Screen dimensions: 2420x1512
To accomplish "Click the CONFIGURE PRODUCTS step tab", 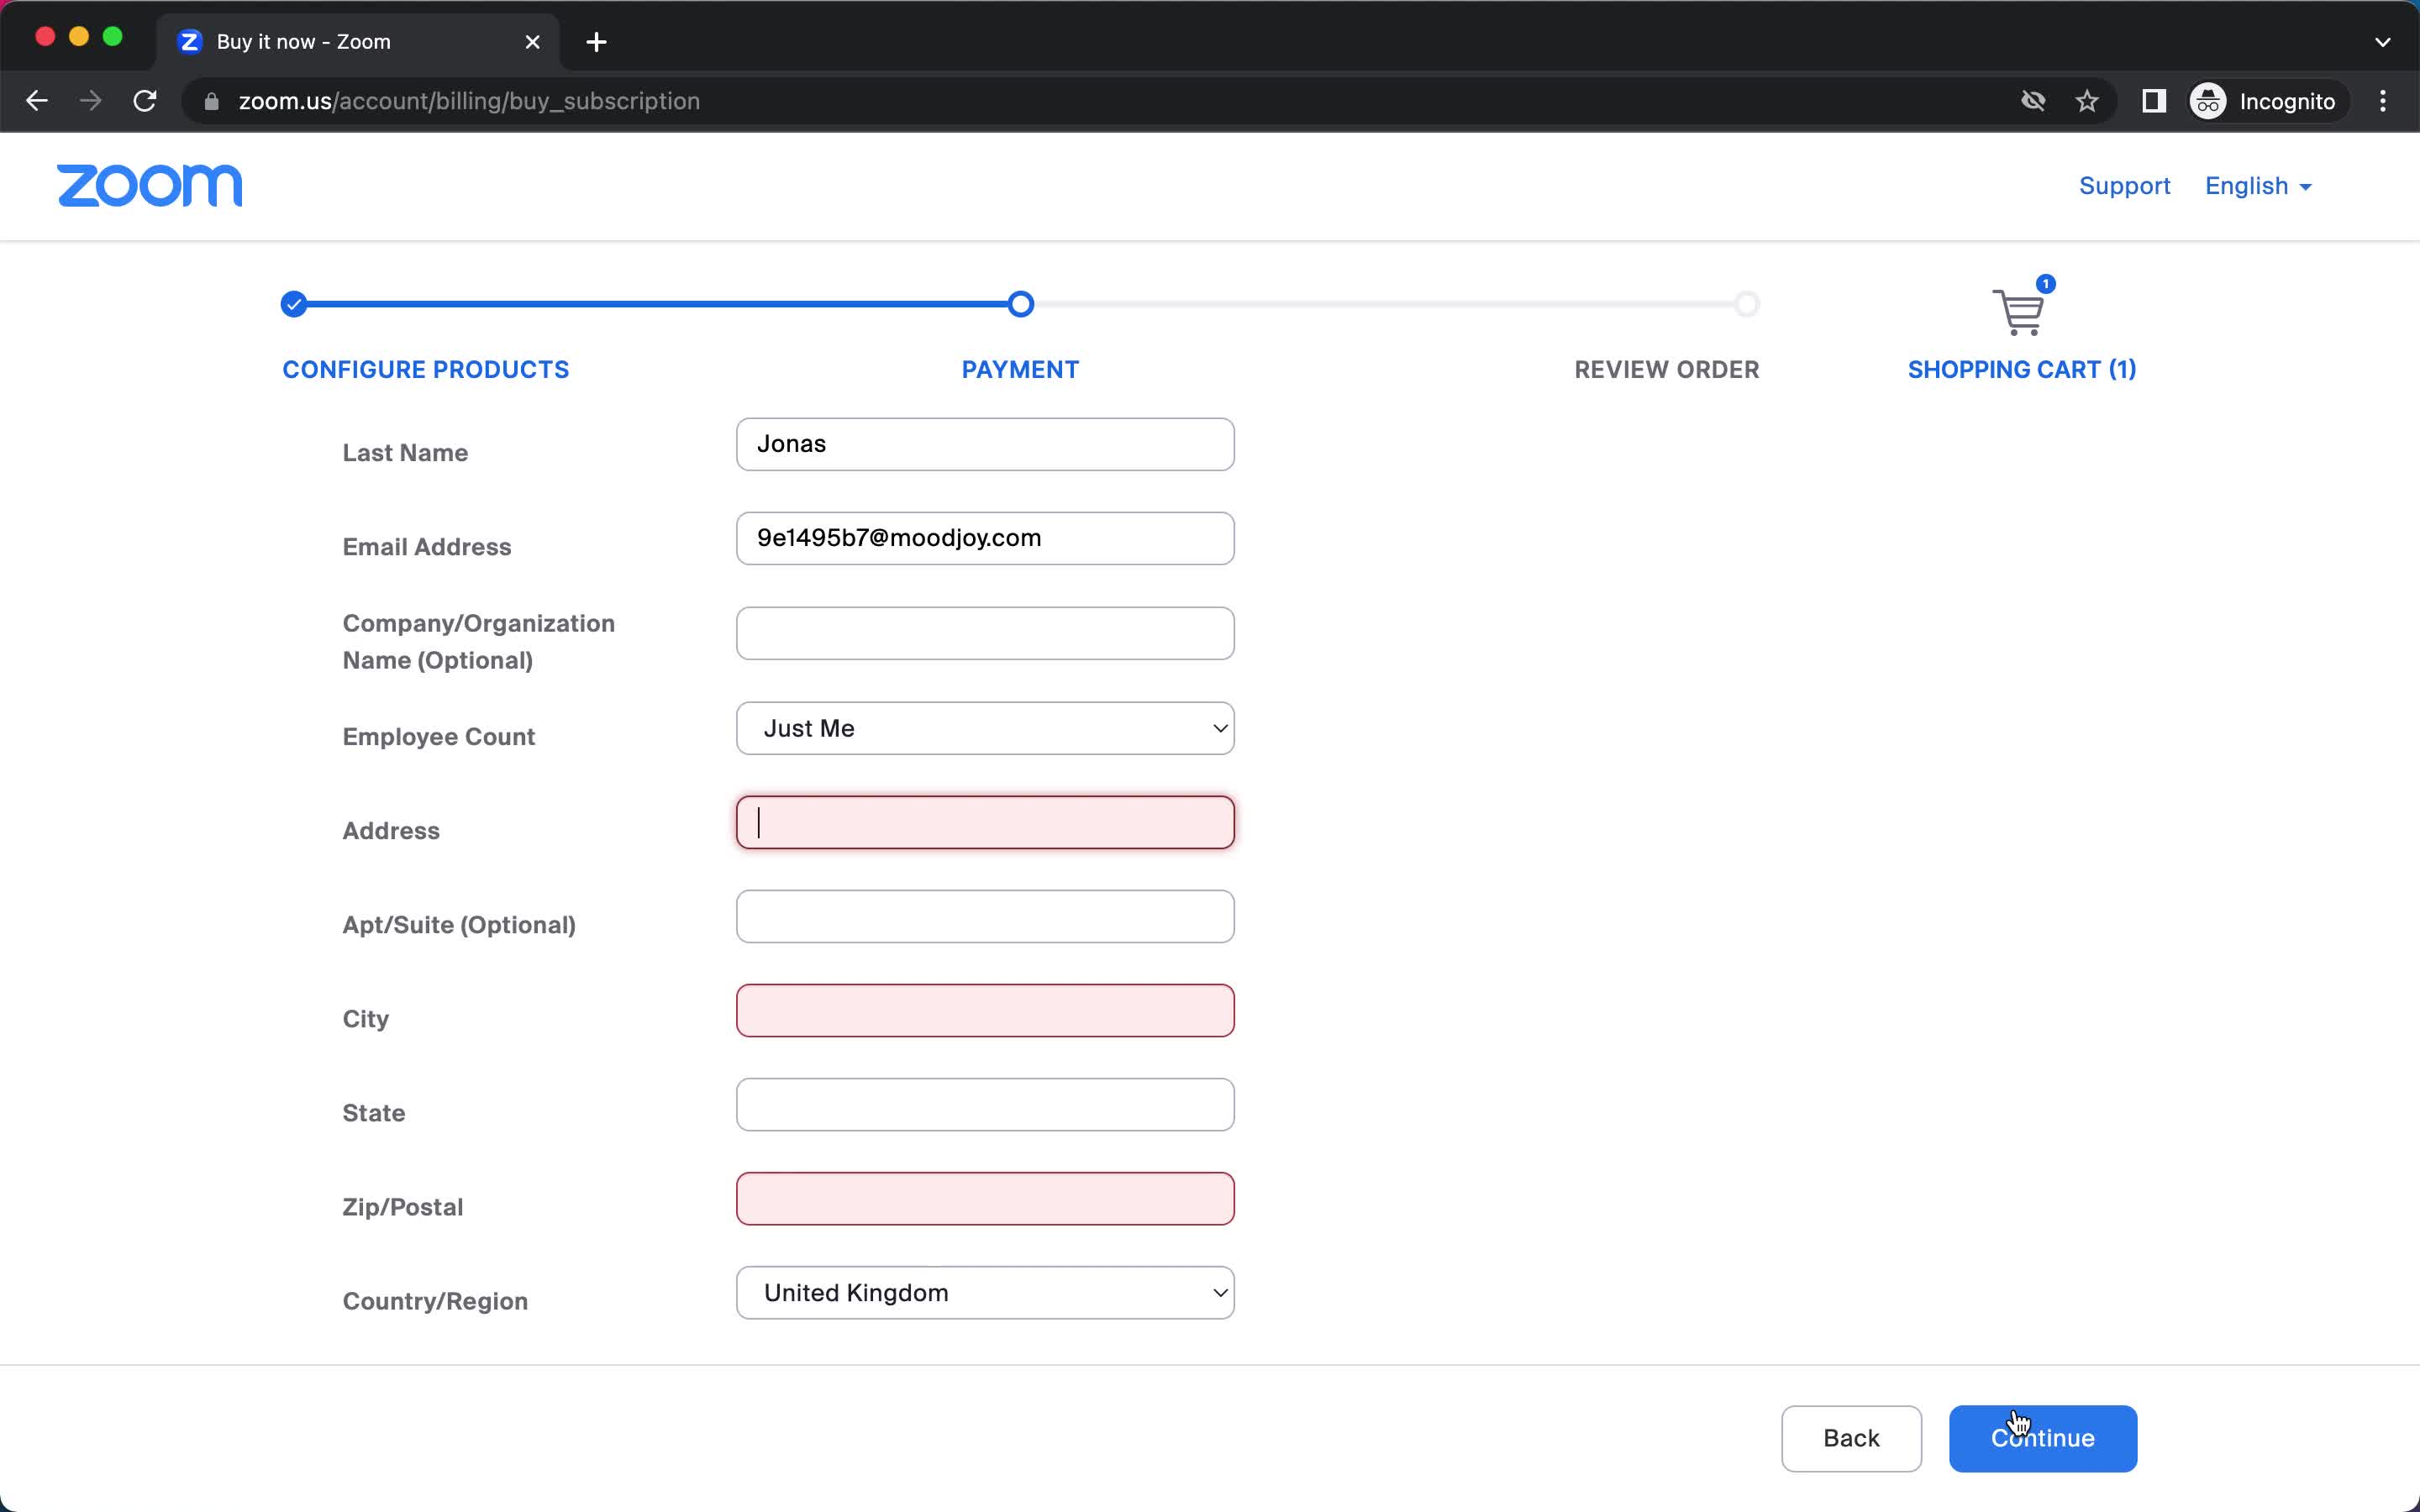I will pos(425,368).
